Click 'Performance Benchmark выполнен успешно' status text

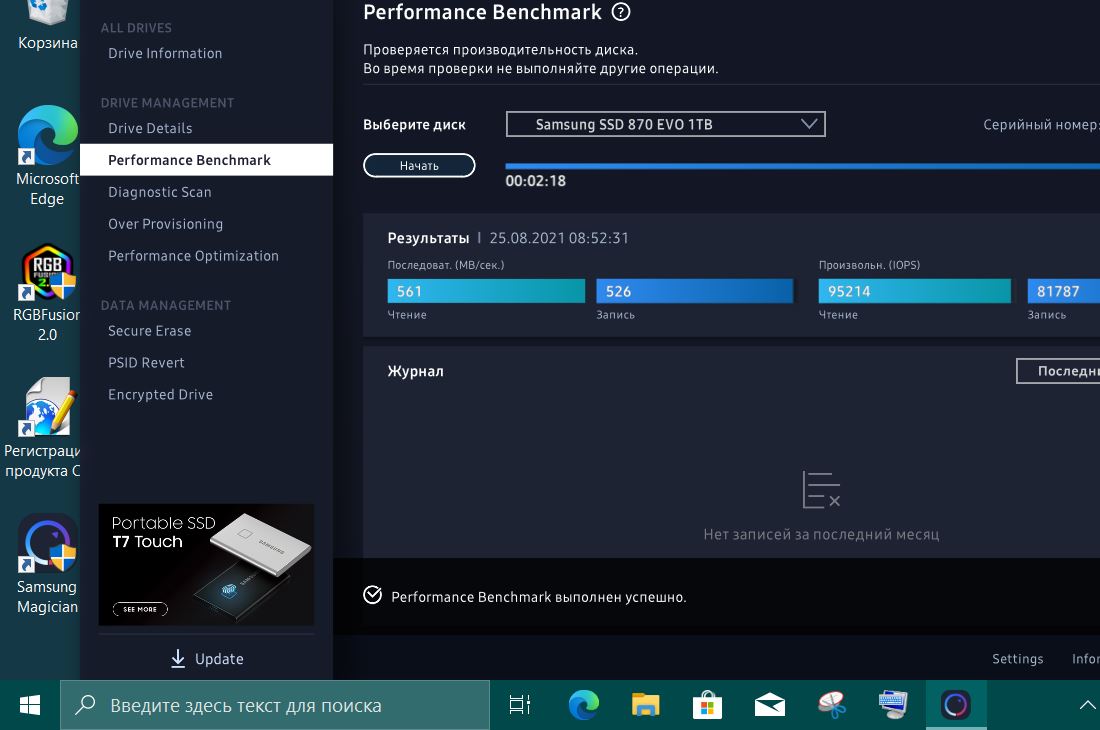pyautogui.click(x=539, y=597)
